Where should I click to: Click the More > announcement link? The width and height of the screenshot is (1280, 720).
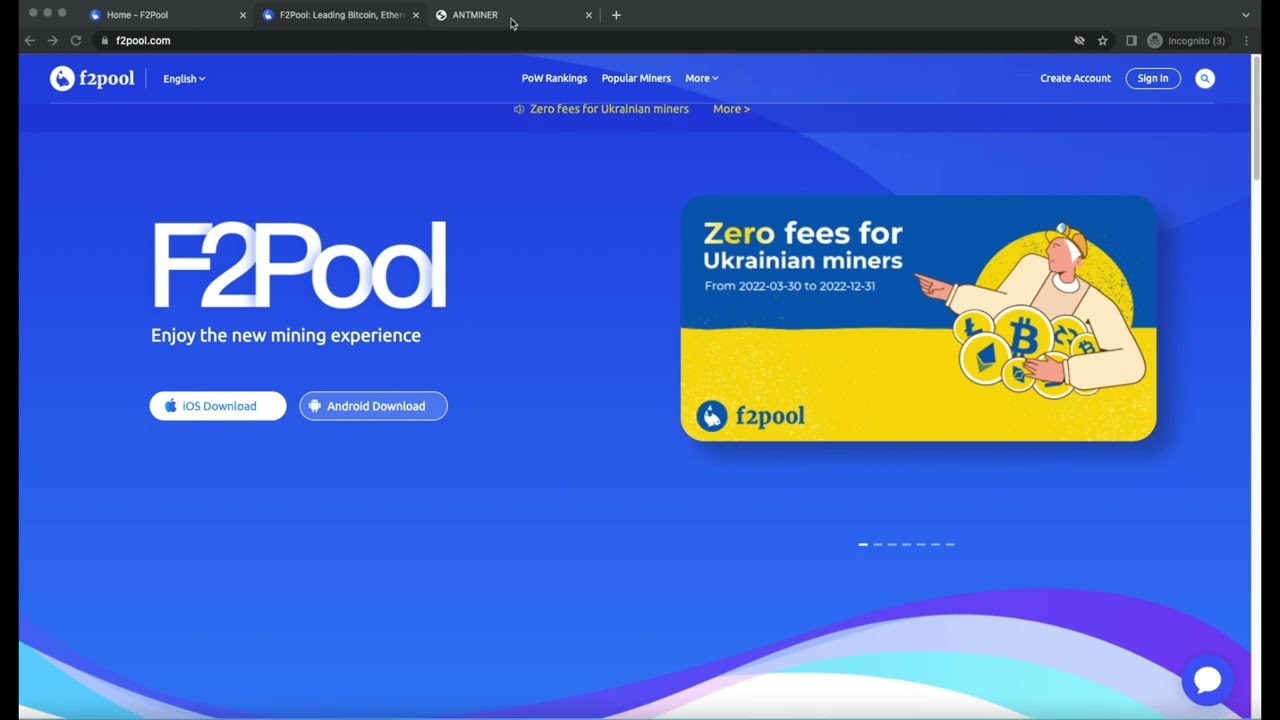tap(731, 109)
